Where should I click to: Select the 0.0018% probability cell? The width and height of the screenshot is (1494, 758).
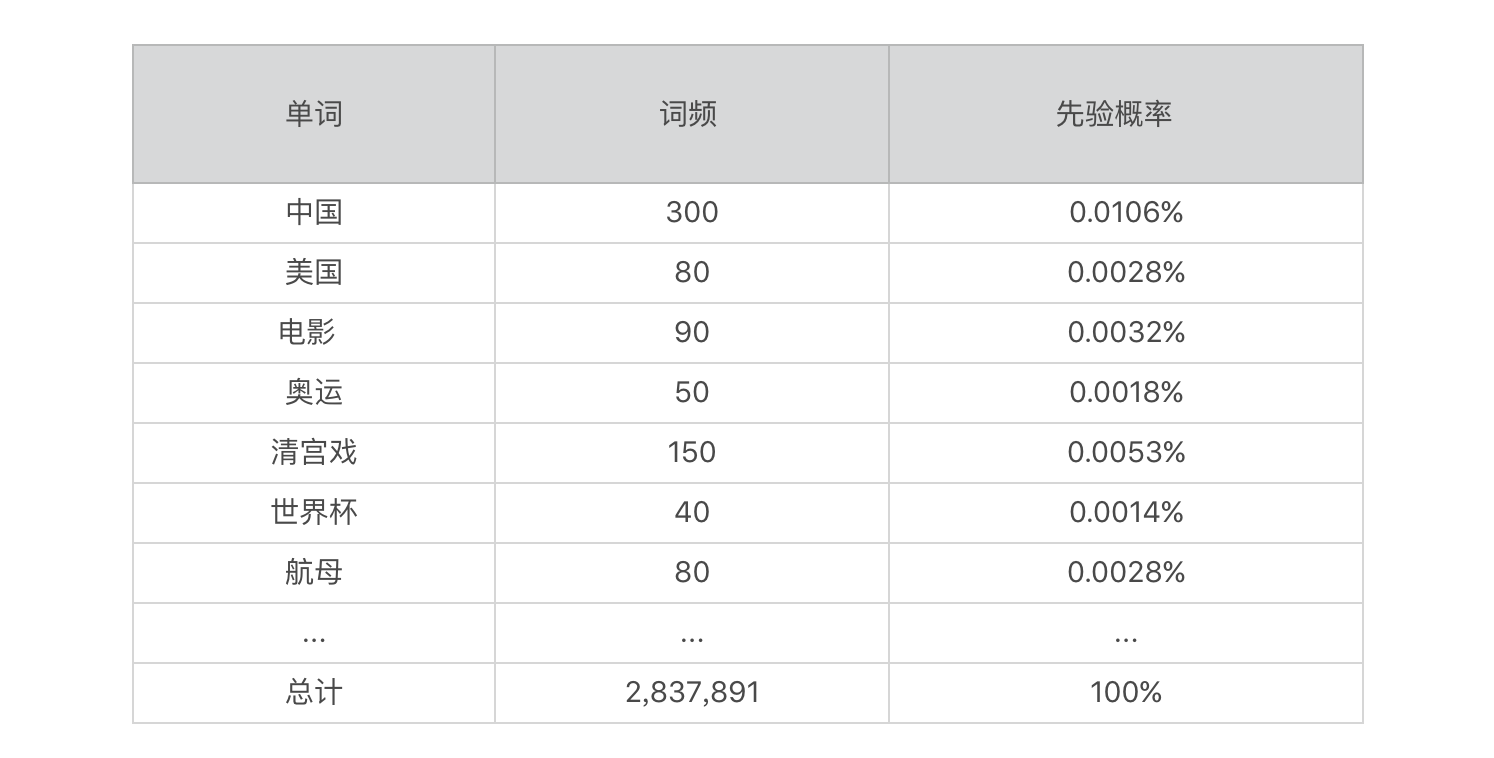1125,392
